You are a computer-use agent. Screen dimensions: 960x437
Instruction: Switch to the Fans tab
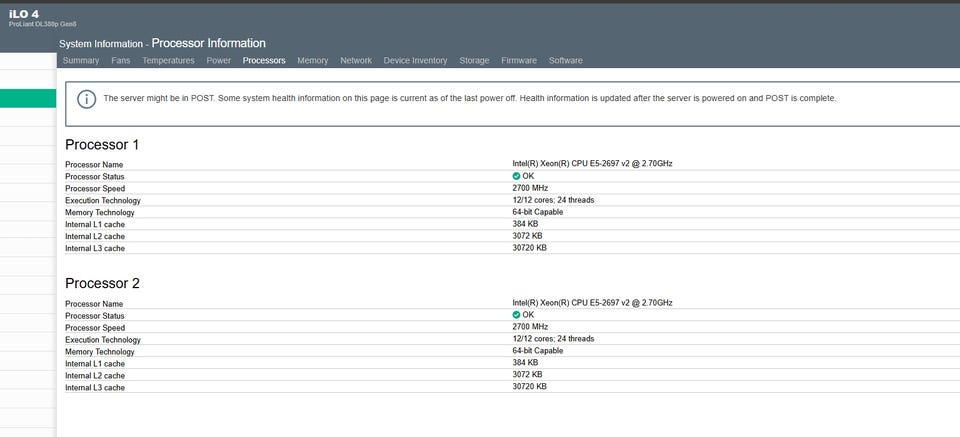121,61
